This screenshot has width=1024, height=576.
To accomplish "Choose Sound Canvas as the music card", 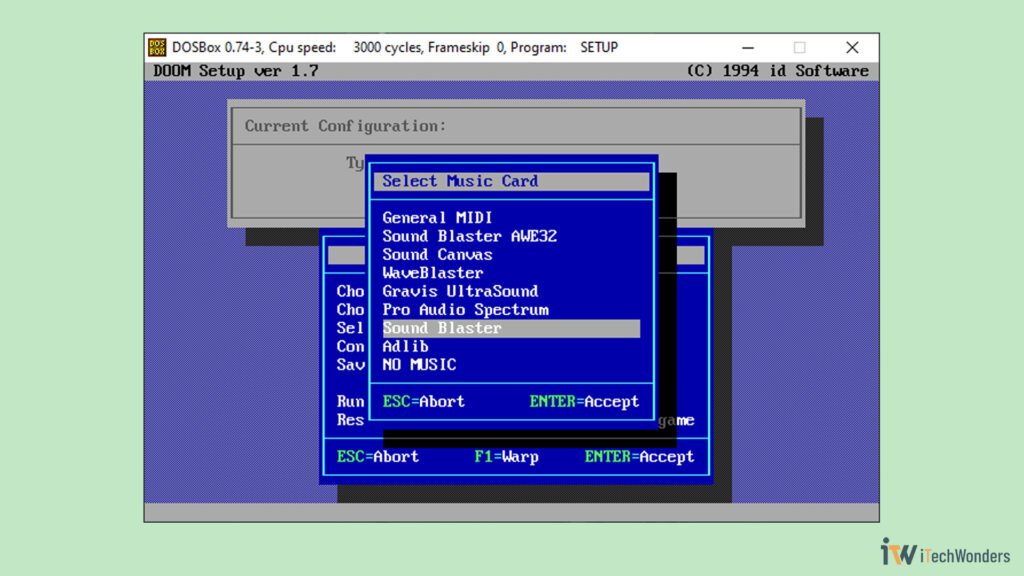I will click(436, 255).
